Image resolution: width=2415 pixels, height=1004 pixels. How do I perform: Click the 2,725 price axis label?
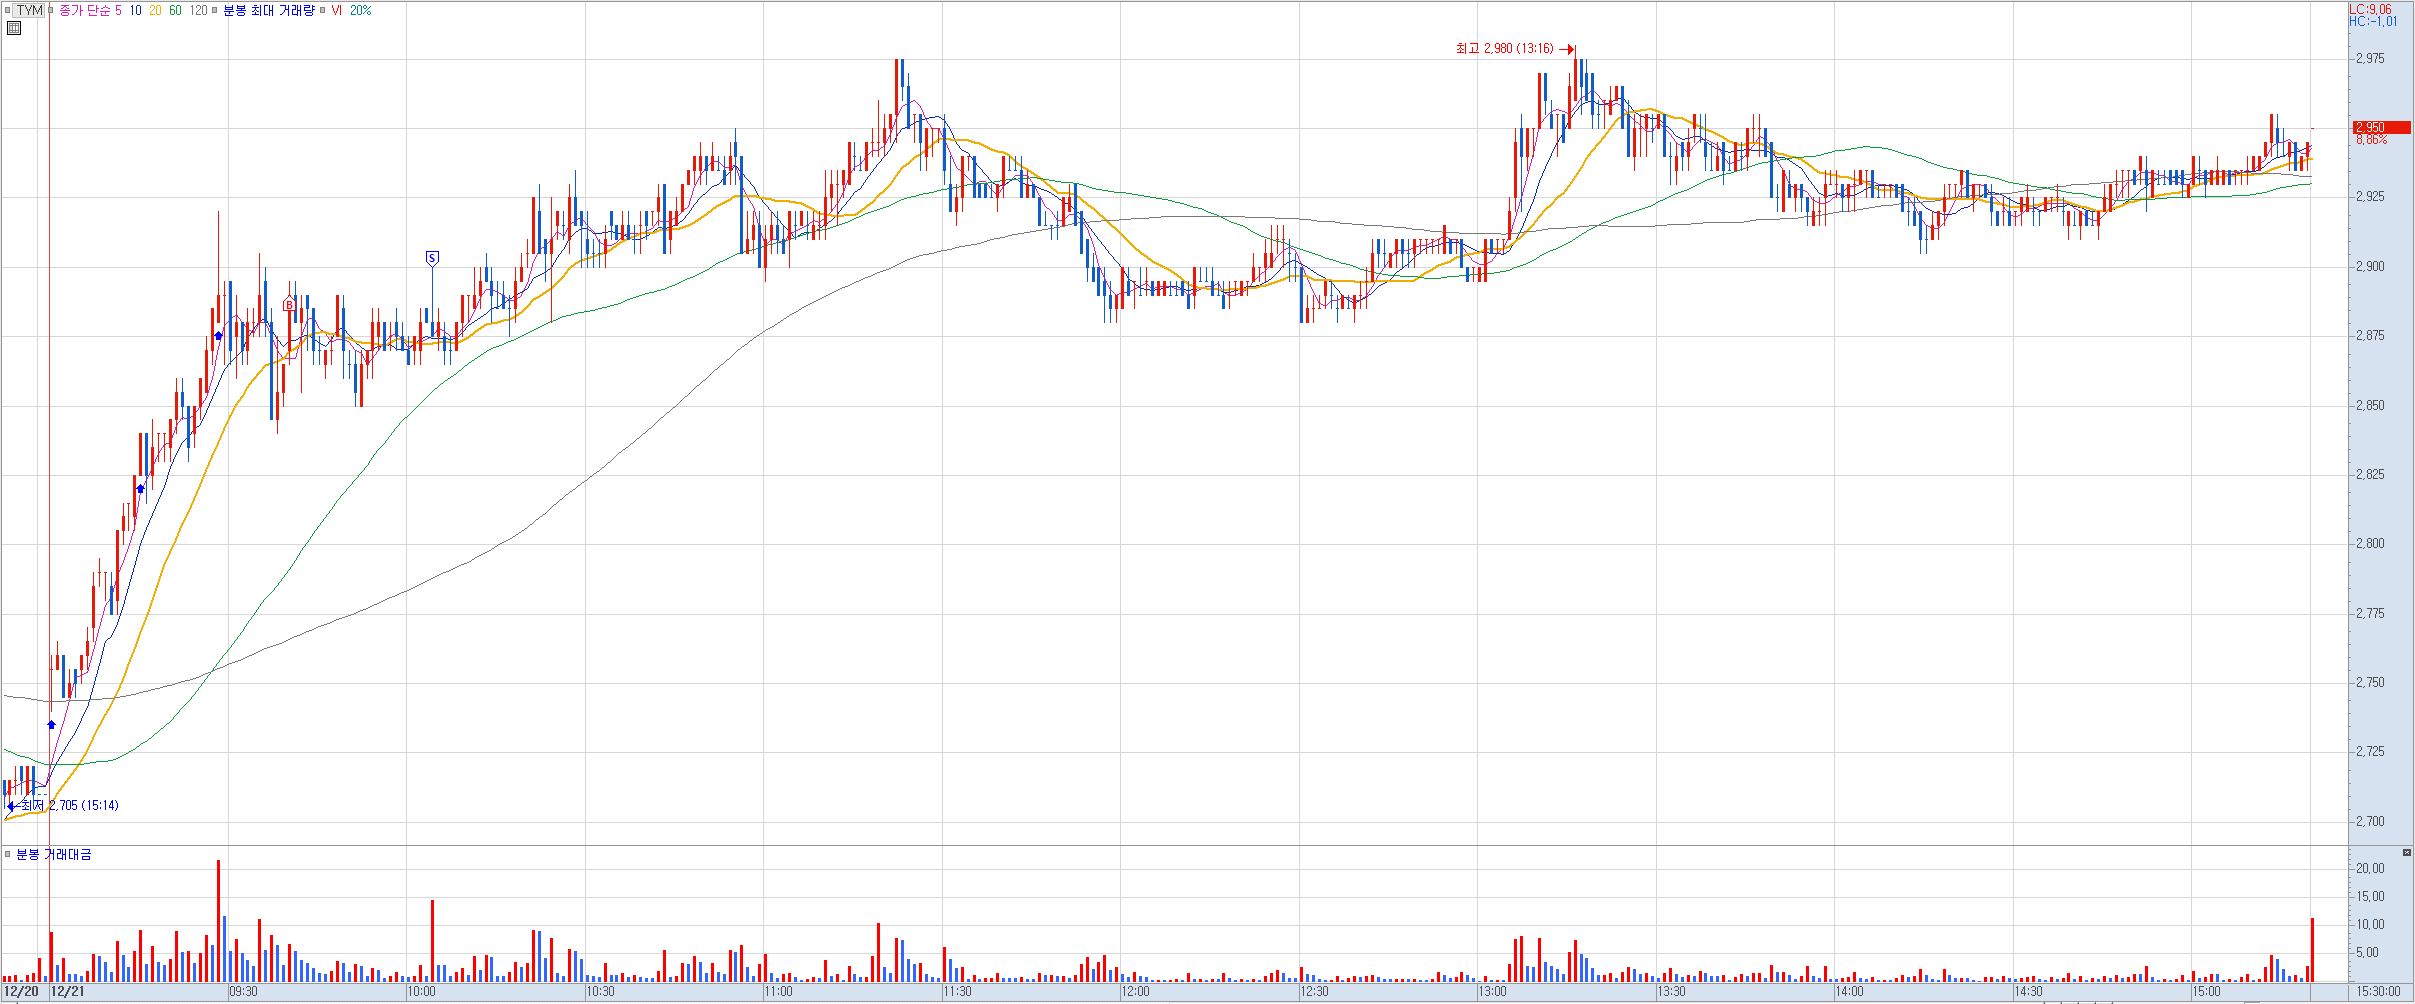click(2370, 751)
